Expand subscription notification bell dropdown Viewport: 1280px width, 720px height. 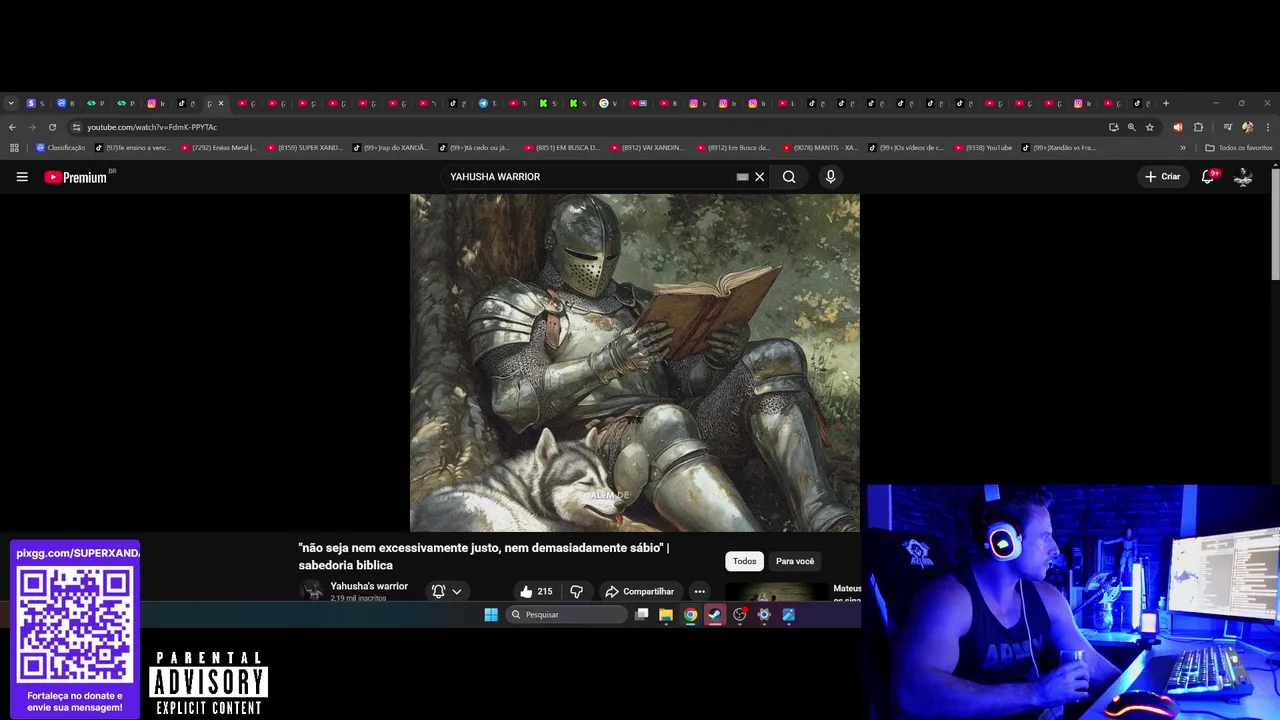pos(447,591)
